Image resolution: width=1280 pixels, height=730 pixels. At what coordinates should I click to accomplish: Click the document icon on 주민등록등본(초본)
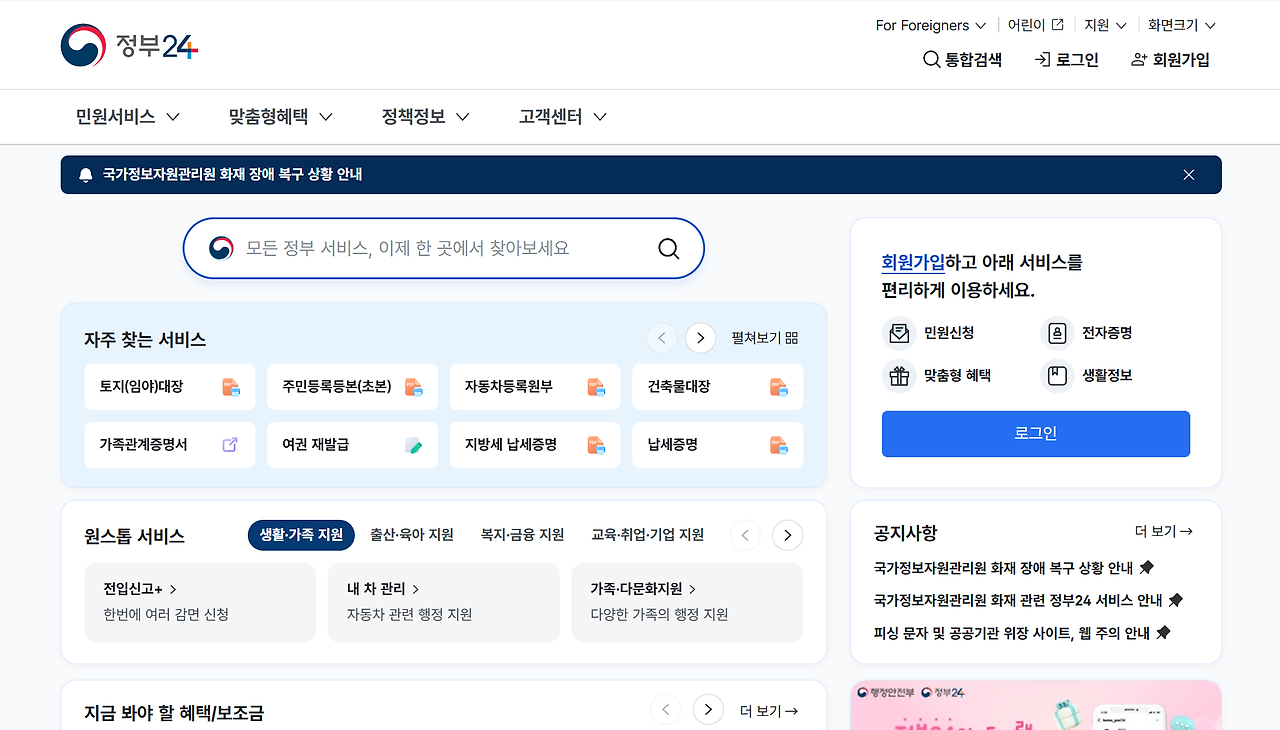tap(414, 387)
